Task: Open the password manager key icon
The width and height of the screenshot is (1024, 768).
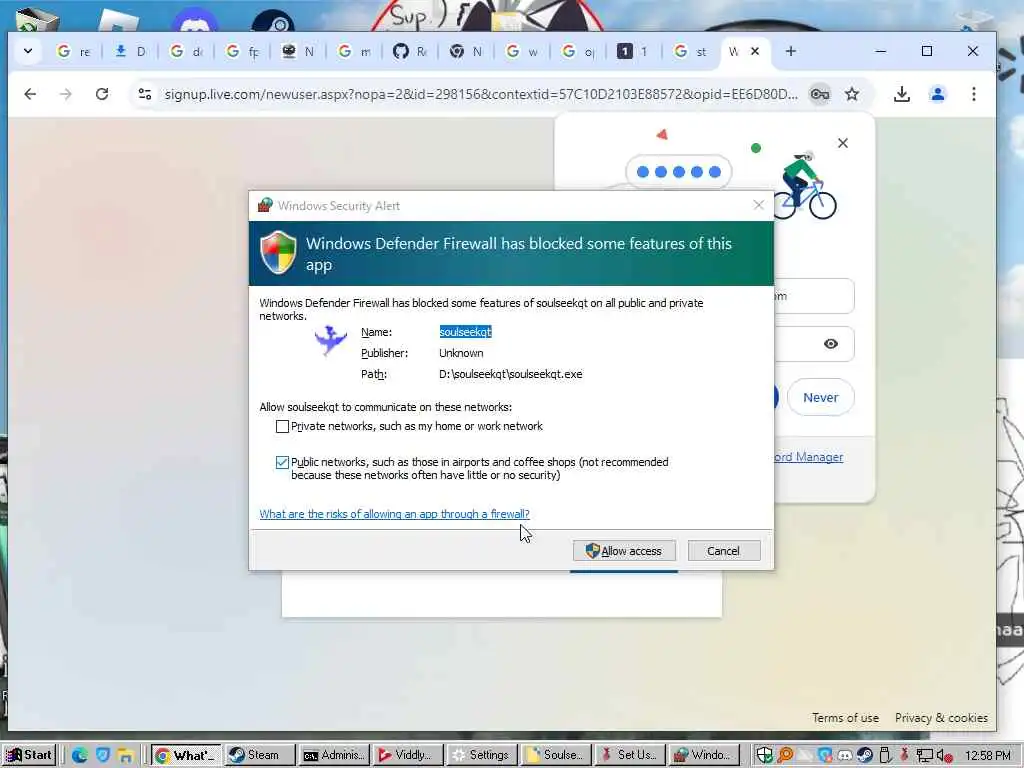Action: pos(820,94)
